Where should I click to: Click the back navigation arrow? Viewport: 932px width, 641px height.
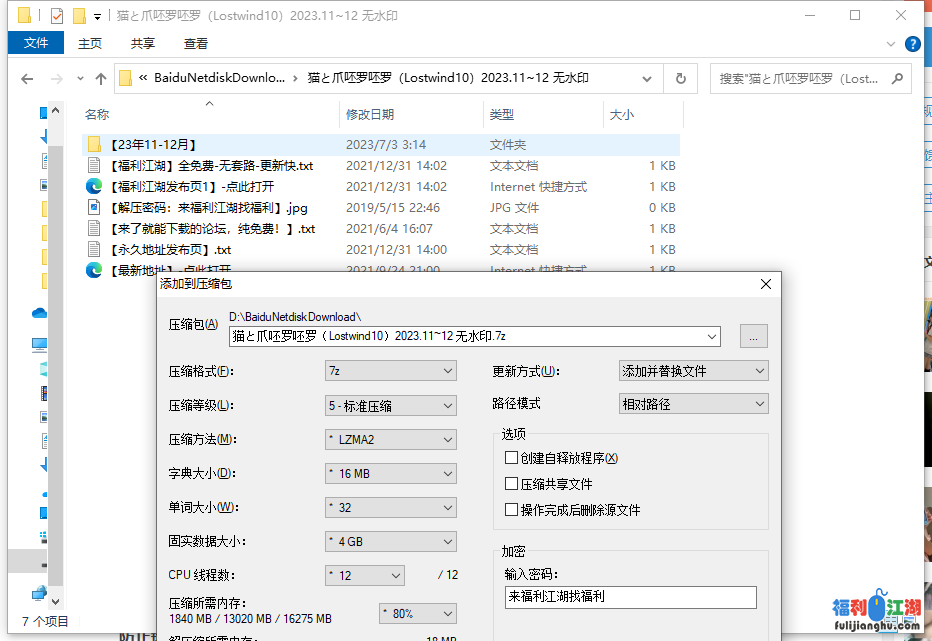pos(27,78)
